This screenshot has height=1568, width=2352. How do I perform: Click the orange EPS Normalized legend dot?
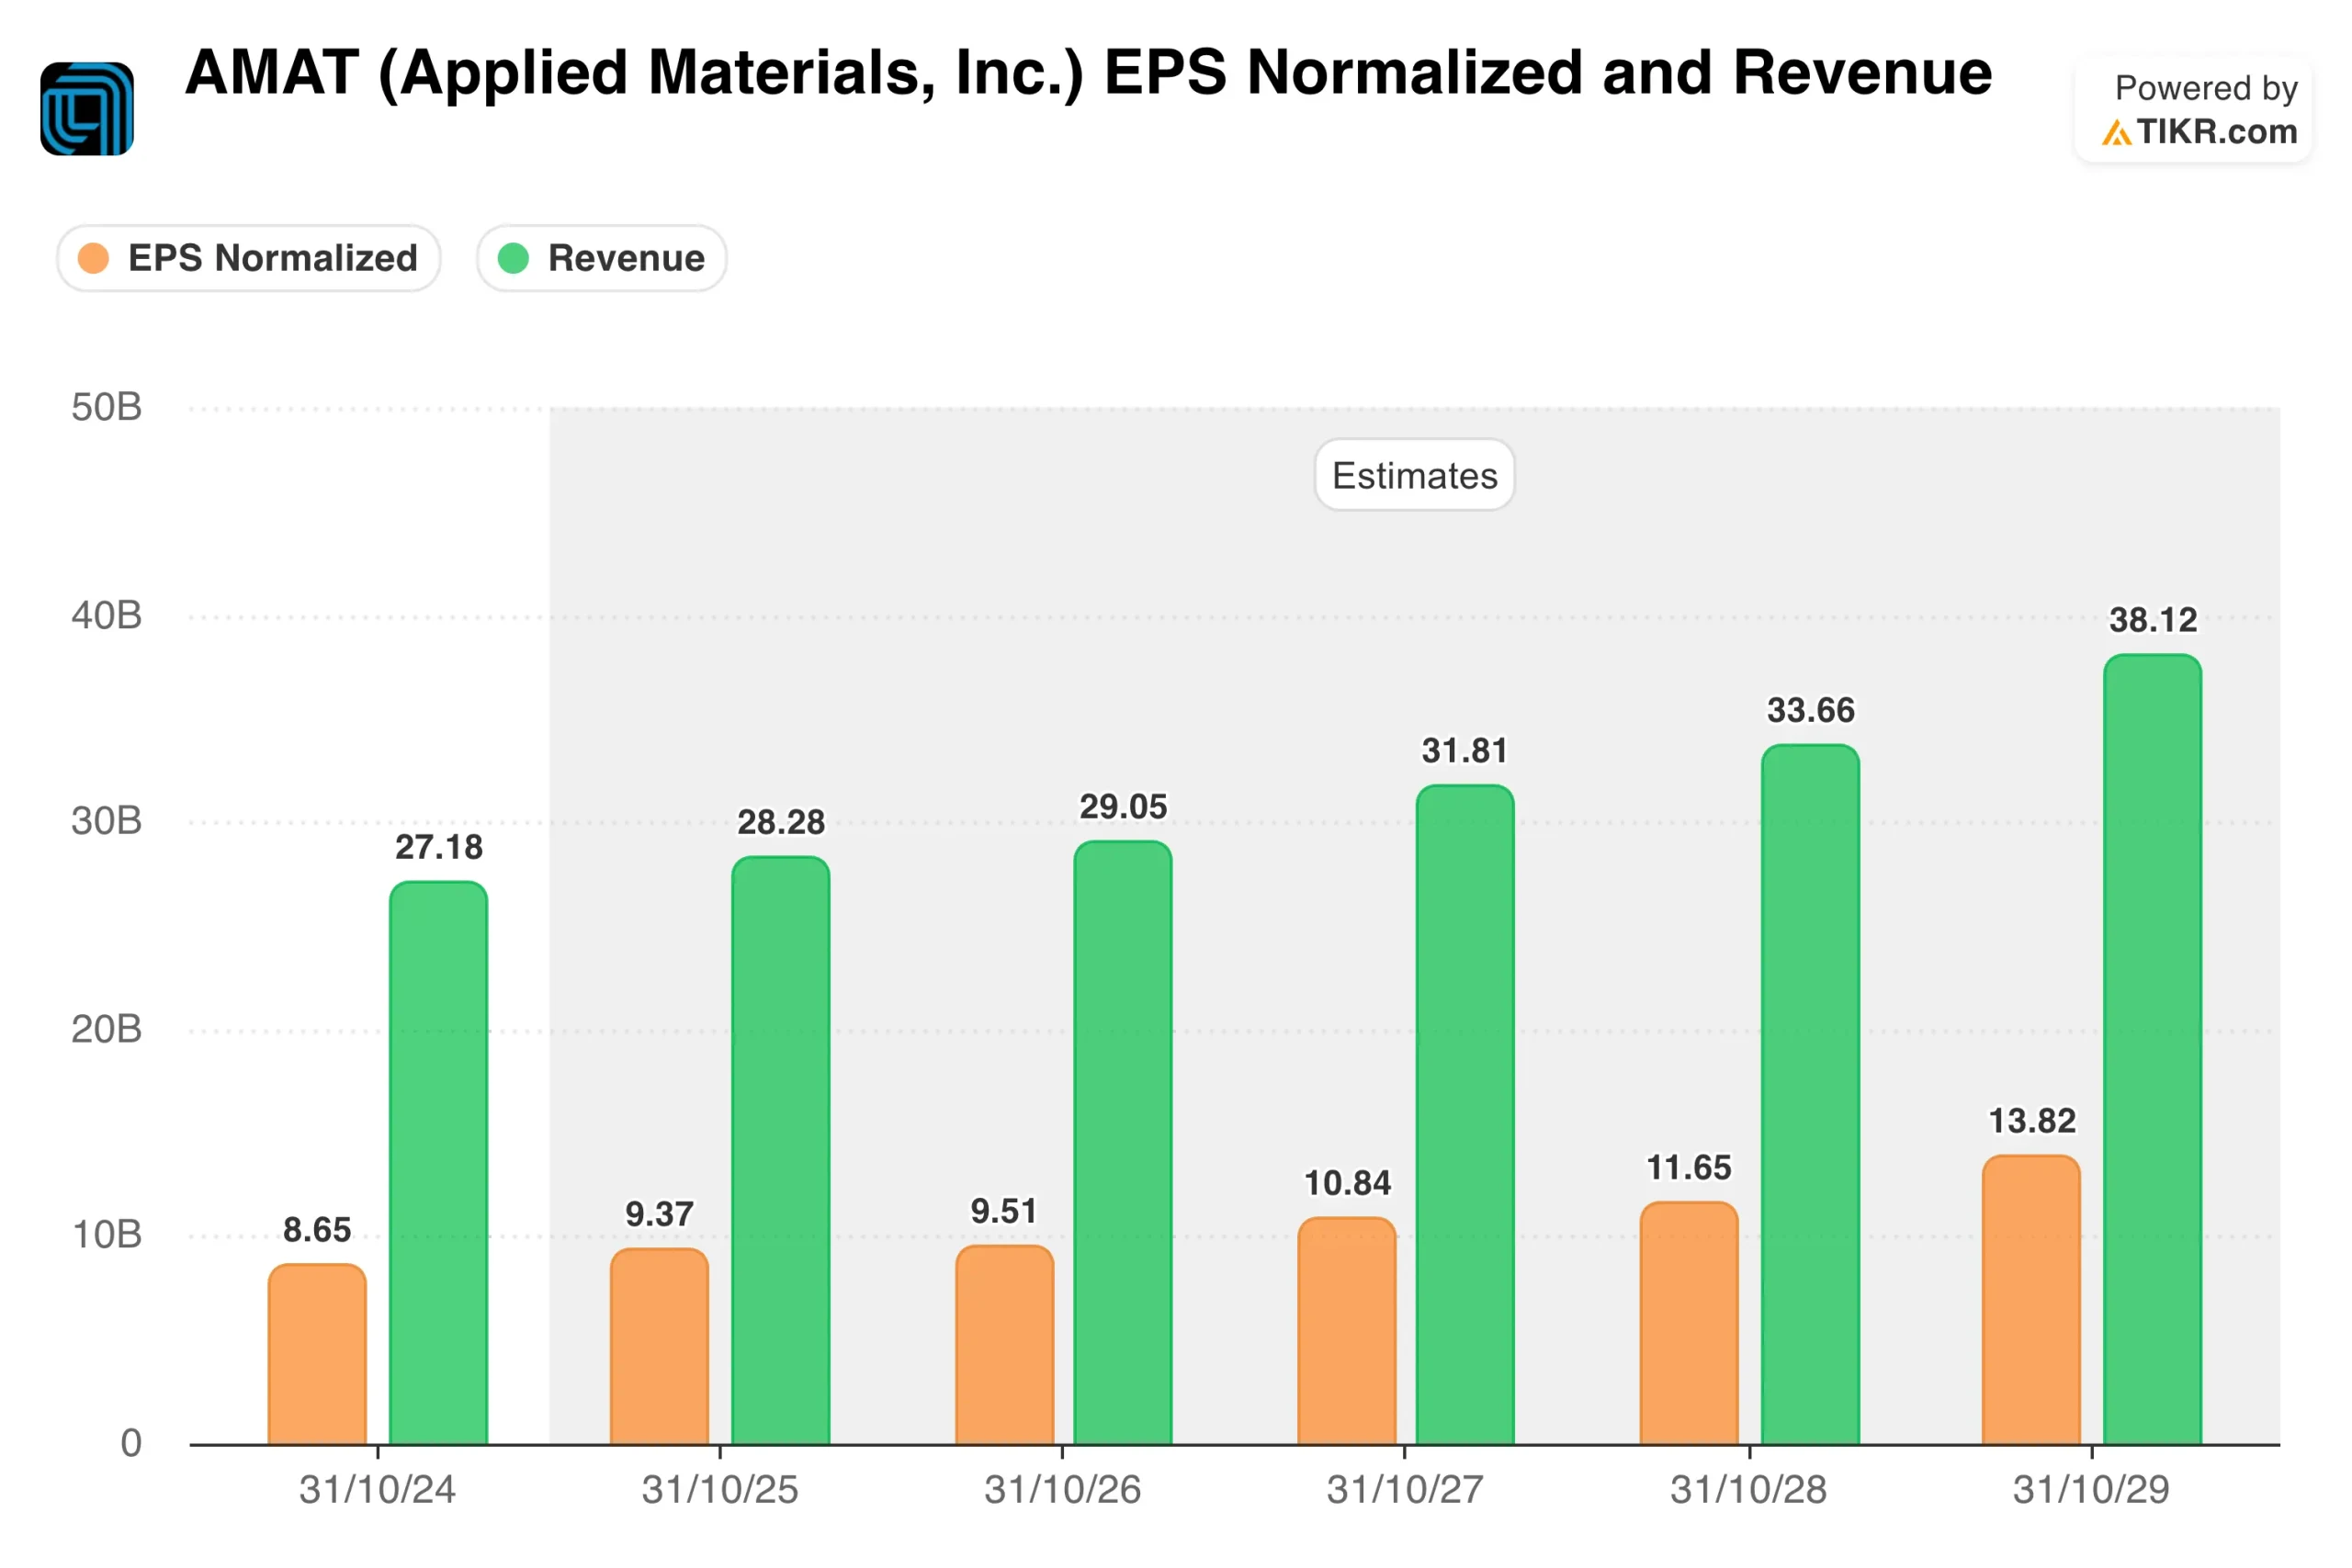[93, 258]
